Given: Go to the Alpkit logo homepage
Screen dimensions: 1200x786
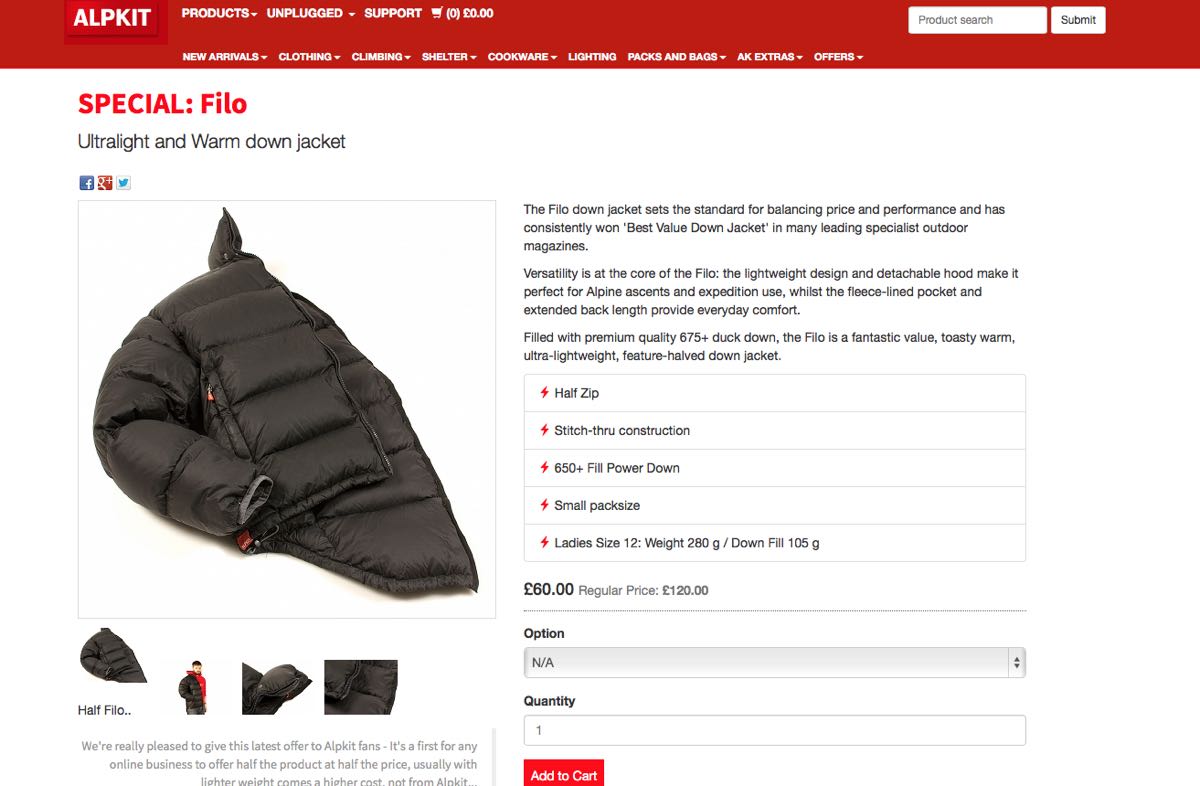Looking at the screenshot, I should [x=111, y=21].
